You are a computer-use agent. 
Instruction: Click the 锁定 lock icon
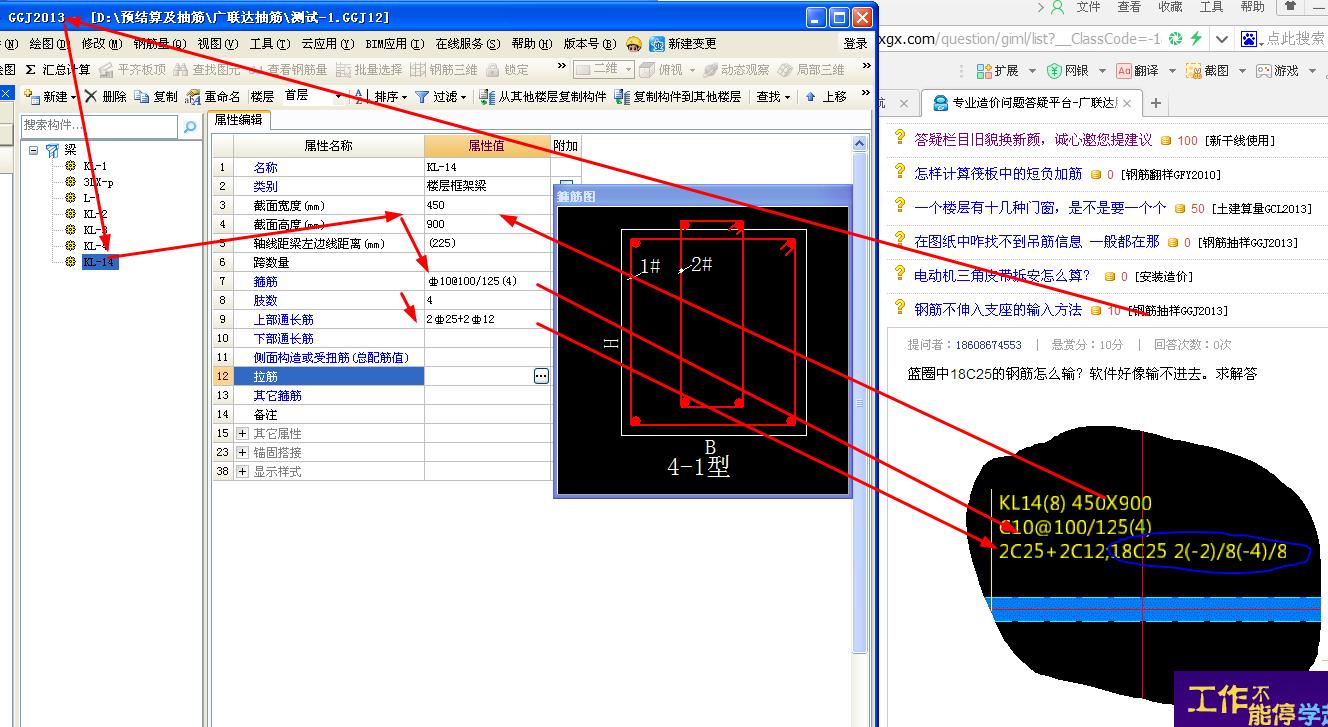(493, 70)
